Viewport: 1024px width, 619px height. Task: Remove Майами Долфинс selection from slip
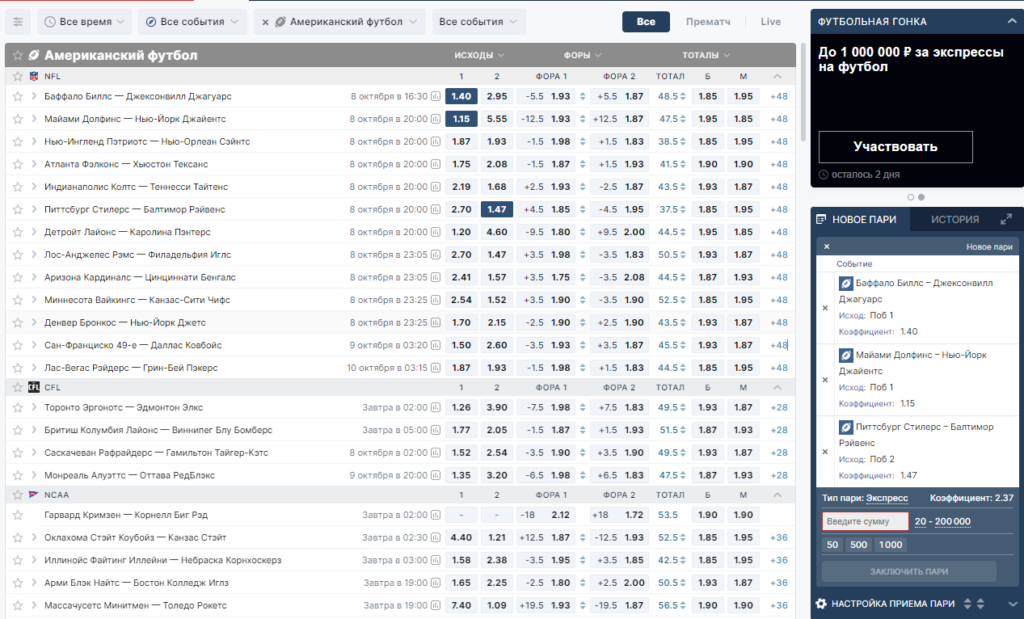coord(825,379)
